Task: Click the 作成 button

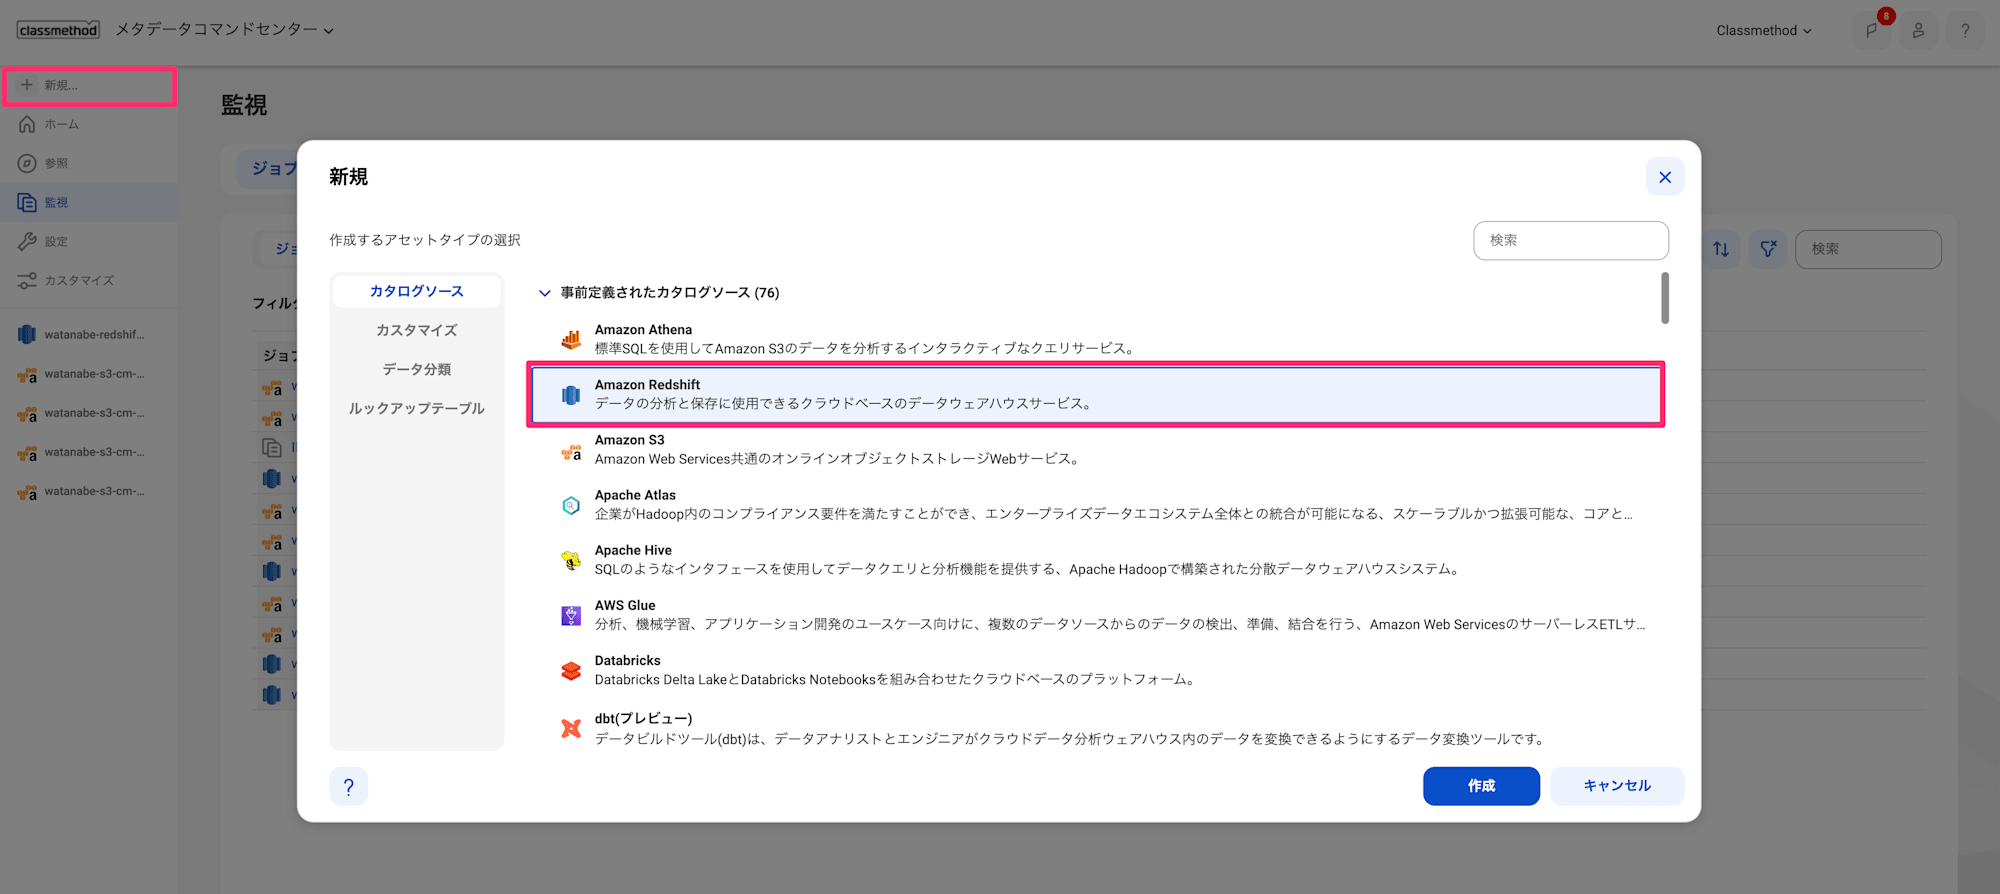Action: 1481,786
